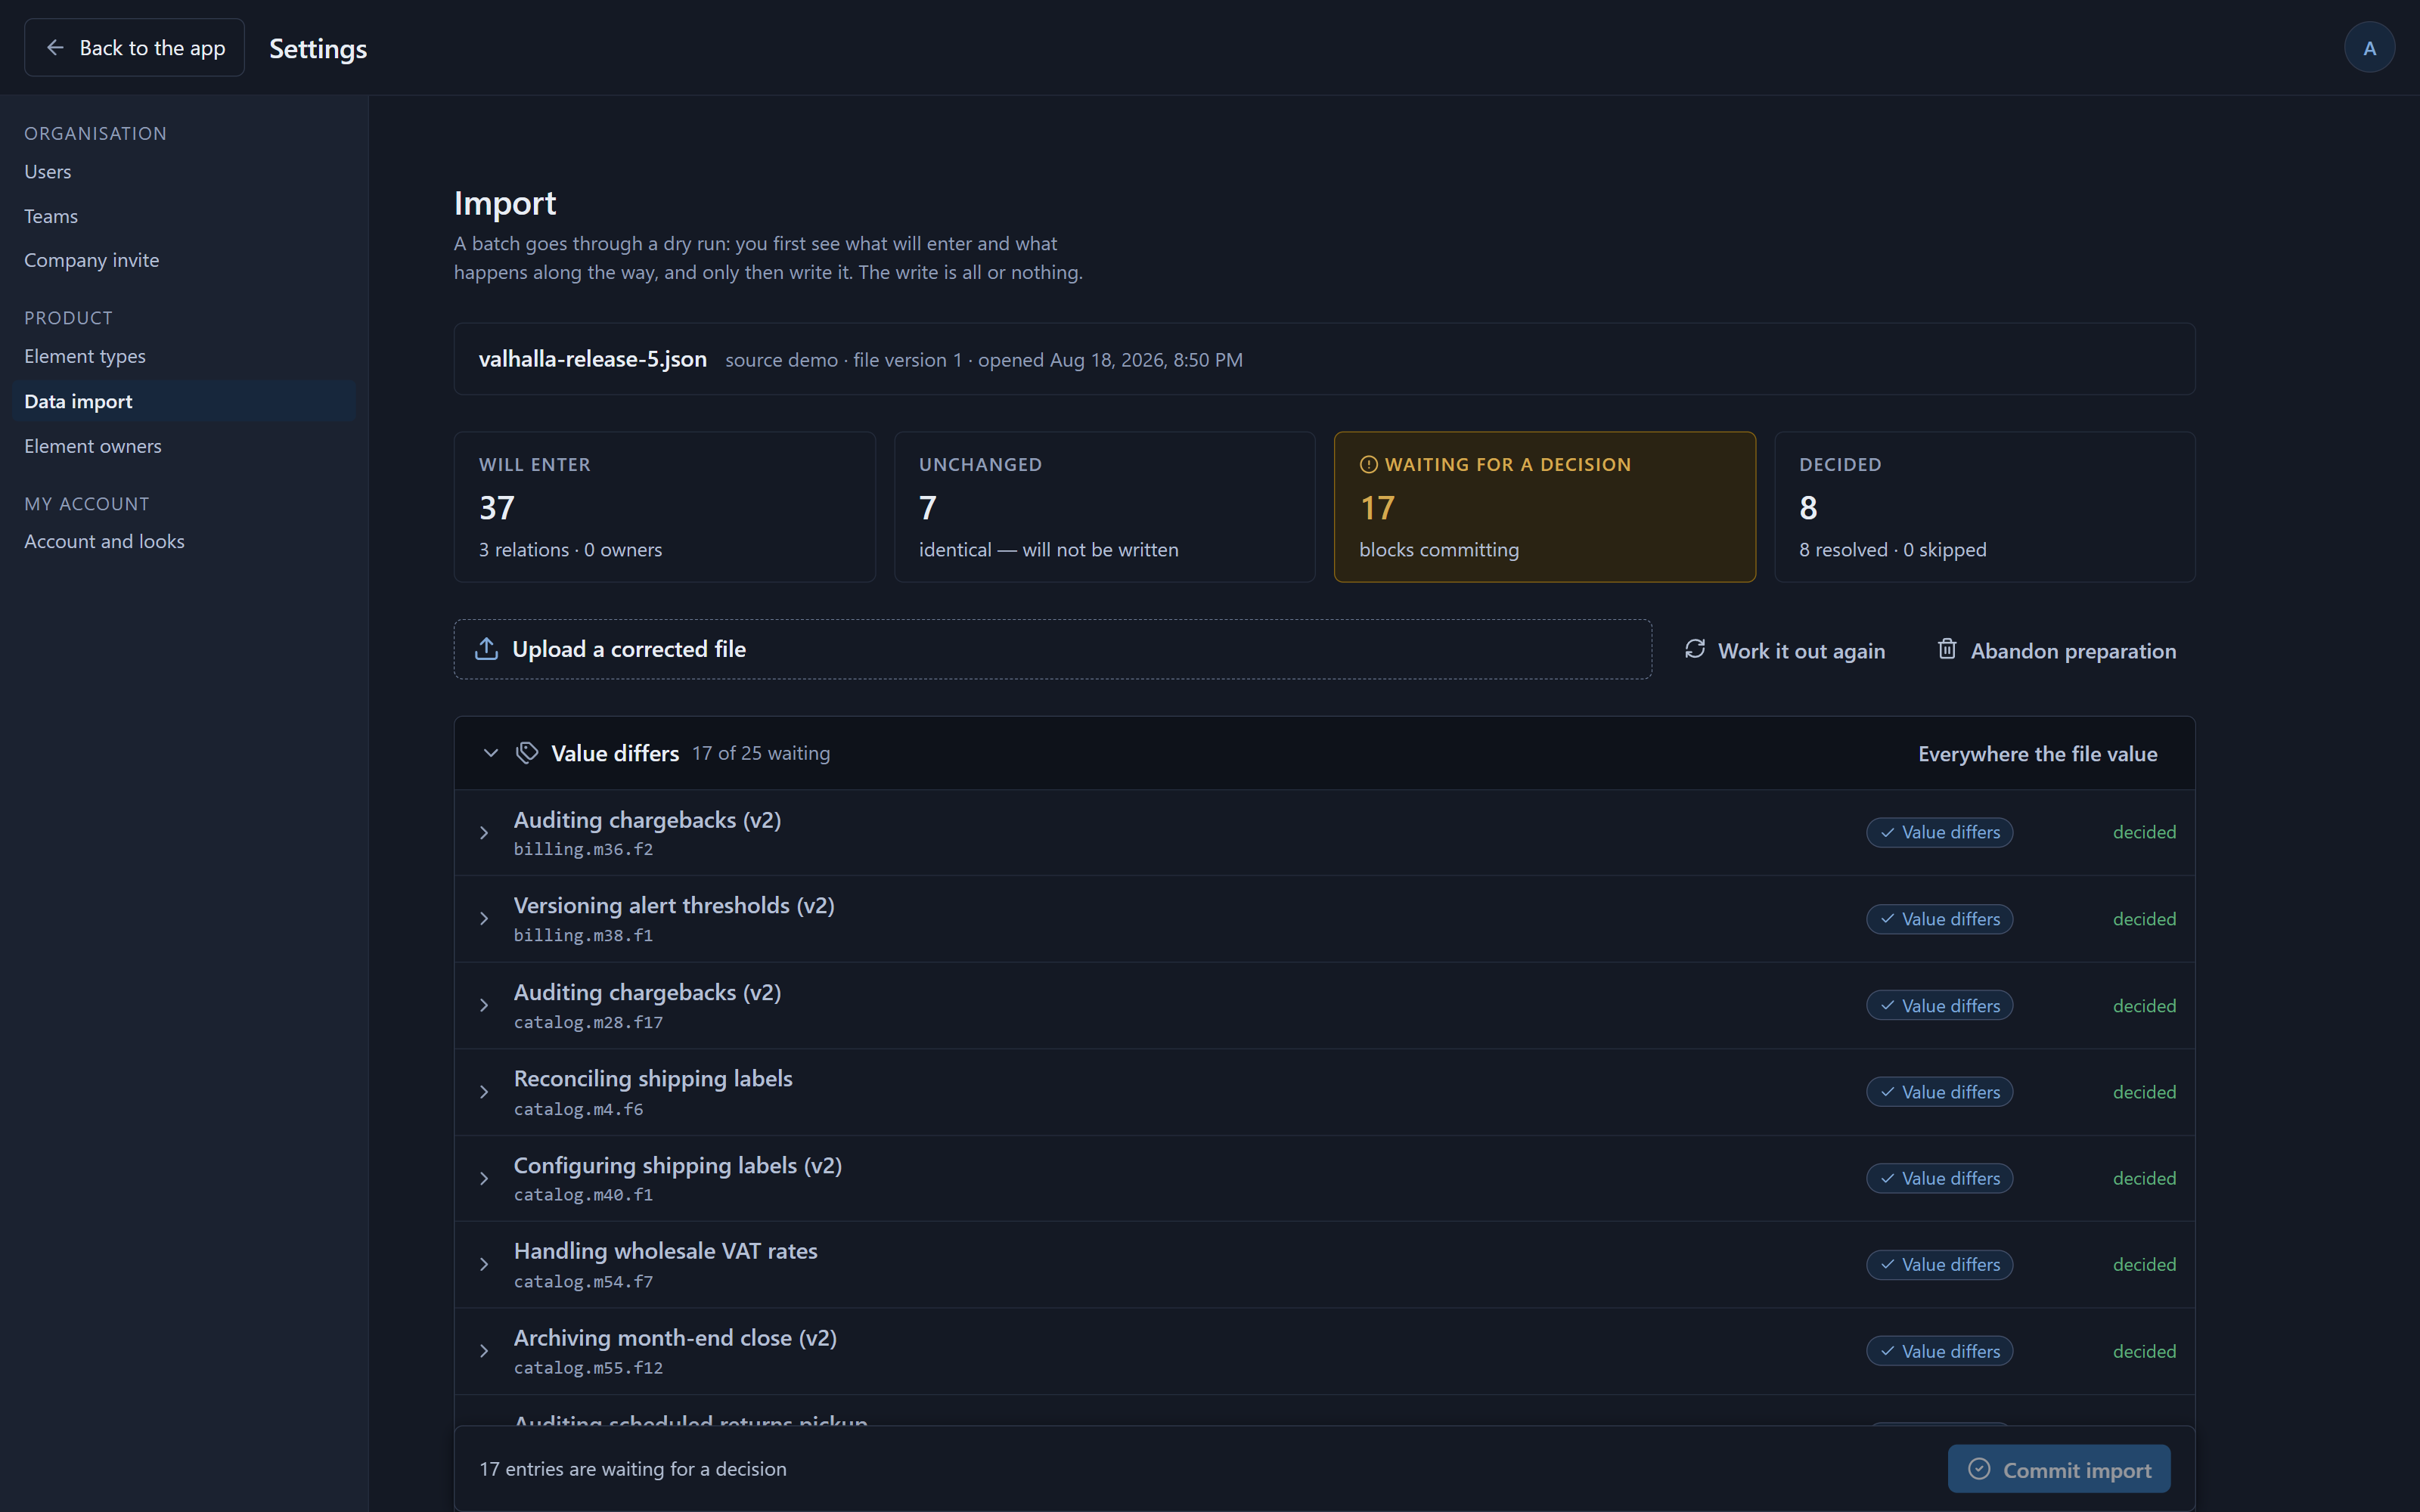The height and width of the screenshot is (1512, 2420).
Task: Click Value differs badge for catalog.m54.f7
Action: (1939, 1265)
